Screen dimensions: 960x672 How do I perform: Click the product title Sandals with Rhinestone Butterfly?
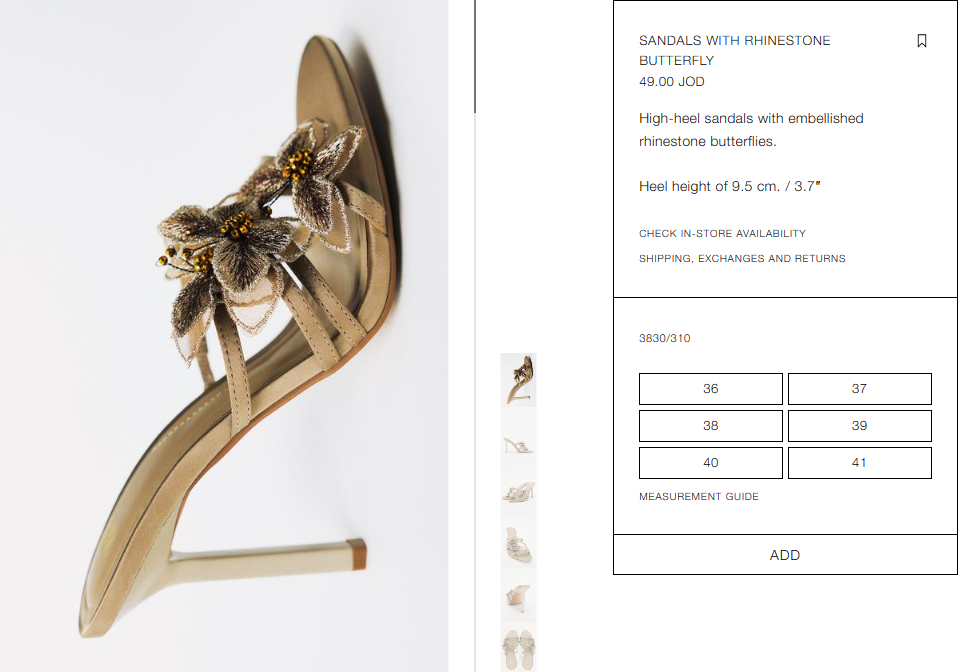[735, 51]
